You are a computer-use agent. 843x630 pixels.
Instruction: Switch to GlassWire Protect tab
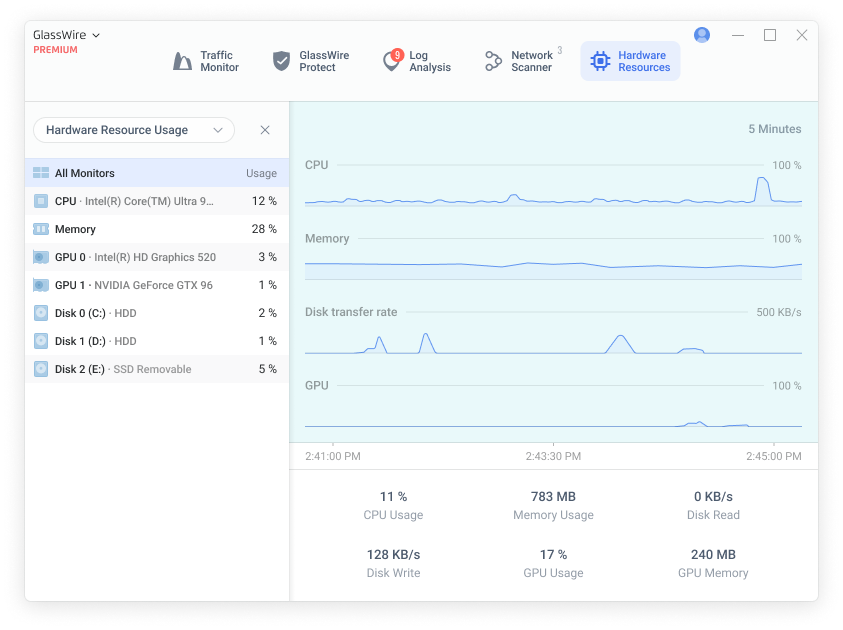coord(311,61)
